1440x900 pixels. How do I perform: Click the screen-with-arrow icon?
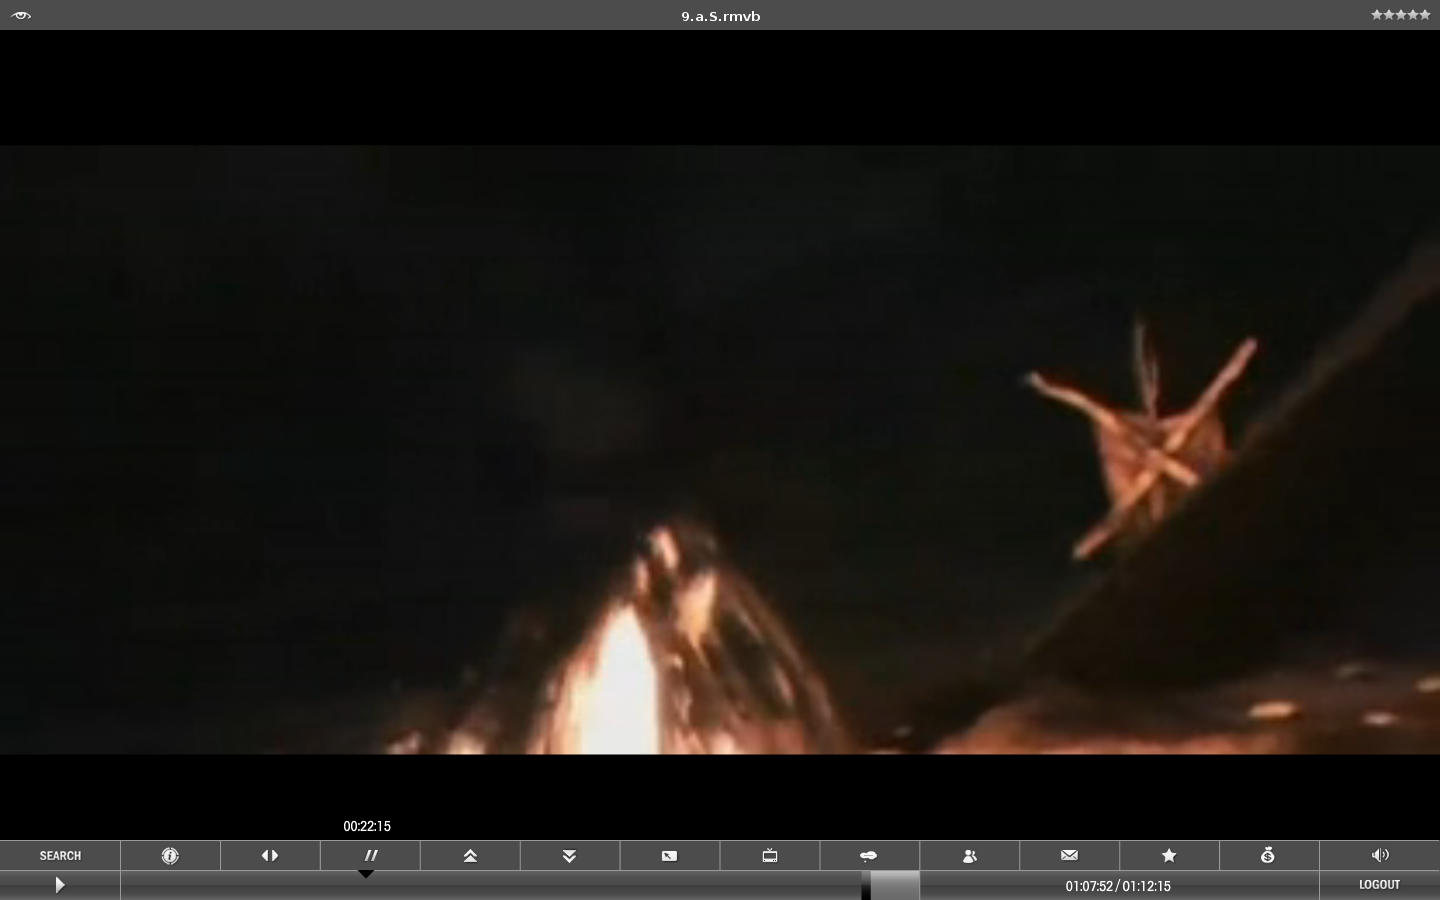[670, 856]
